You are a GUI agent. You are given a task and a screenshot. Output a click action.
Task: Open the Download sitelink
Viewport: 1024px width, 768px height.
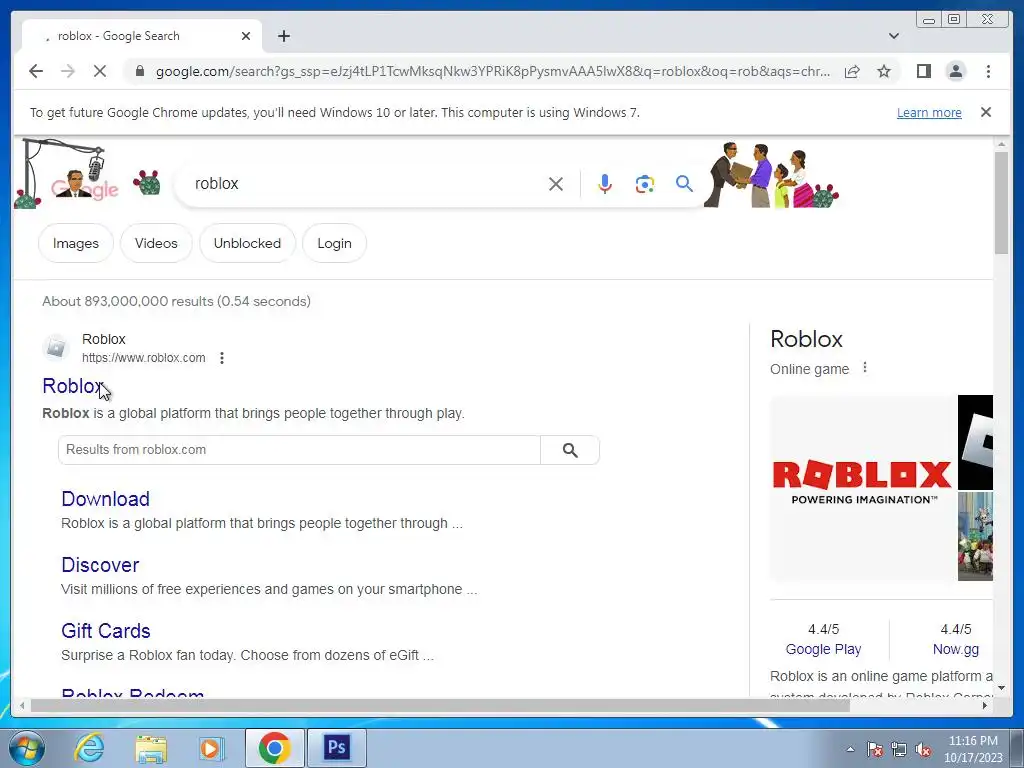(106, 499)
